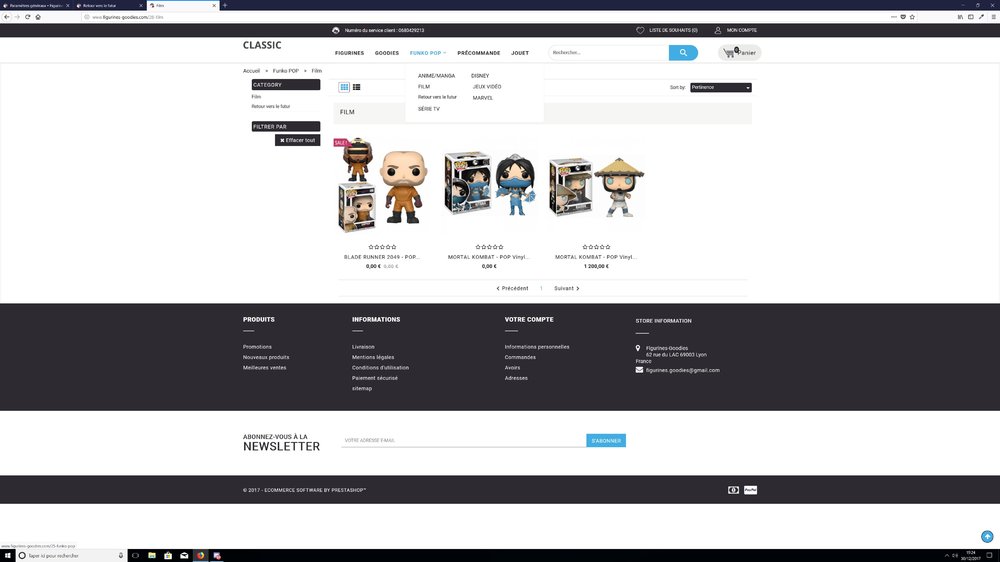This screenshot has height=562, width=1000.
Task: Click the Mon Compte user icon
Action: click(717, 30)
